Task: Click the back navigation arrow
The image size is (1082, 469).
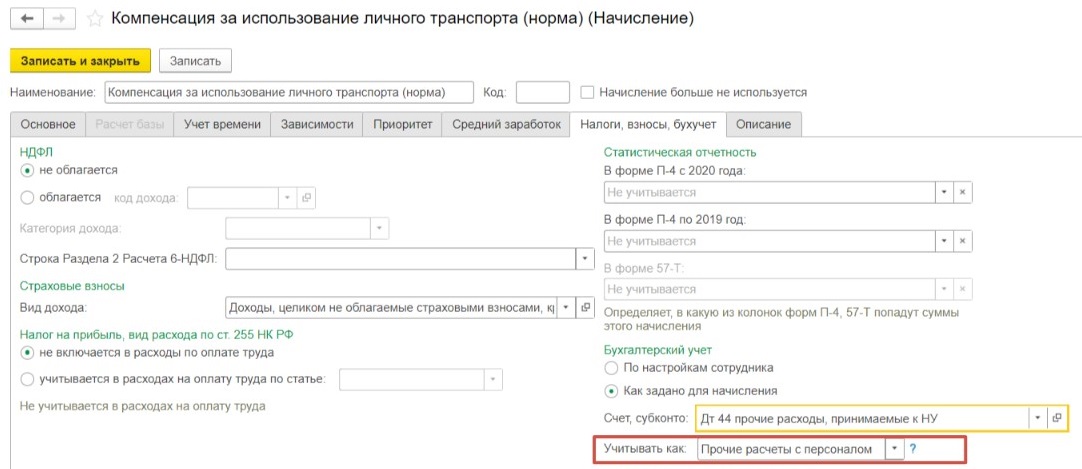Action: coord(26,19)
